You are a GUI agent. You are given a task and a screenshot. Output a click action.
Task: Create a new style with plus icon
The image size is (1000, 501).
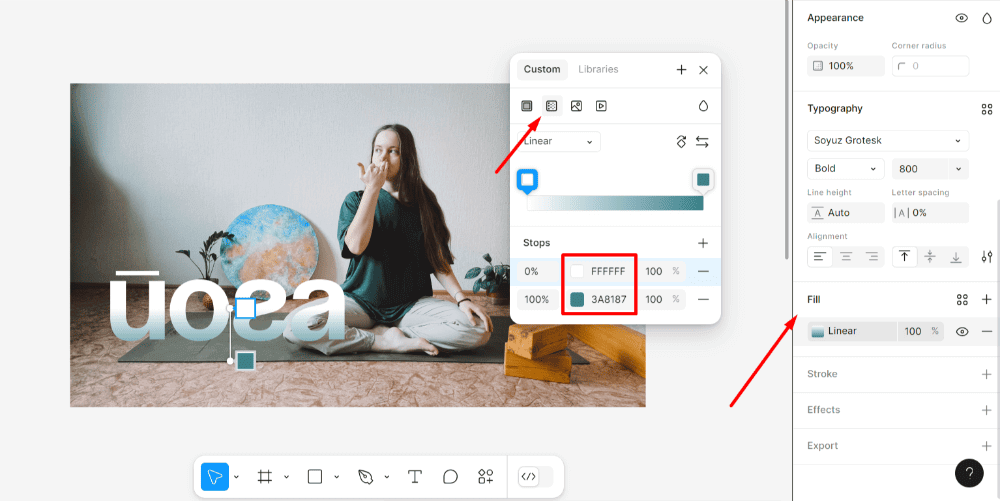click(681, 70)
